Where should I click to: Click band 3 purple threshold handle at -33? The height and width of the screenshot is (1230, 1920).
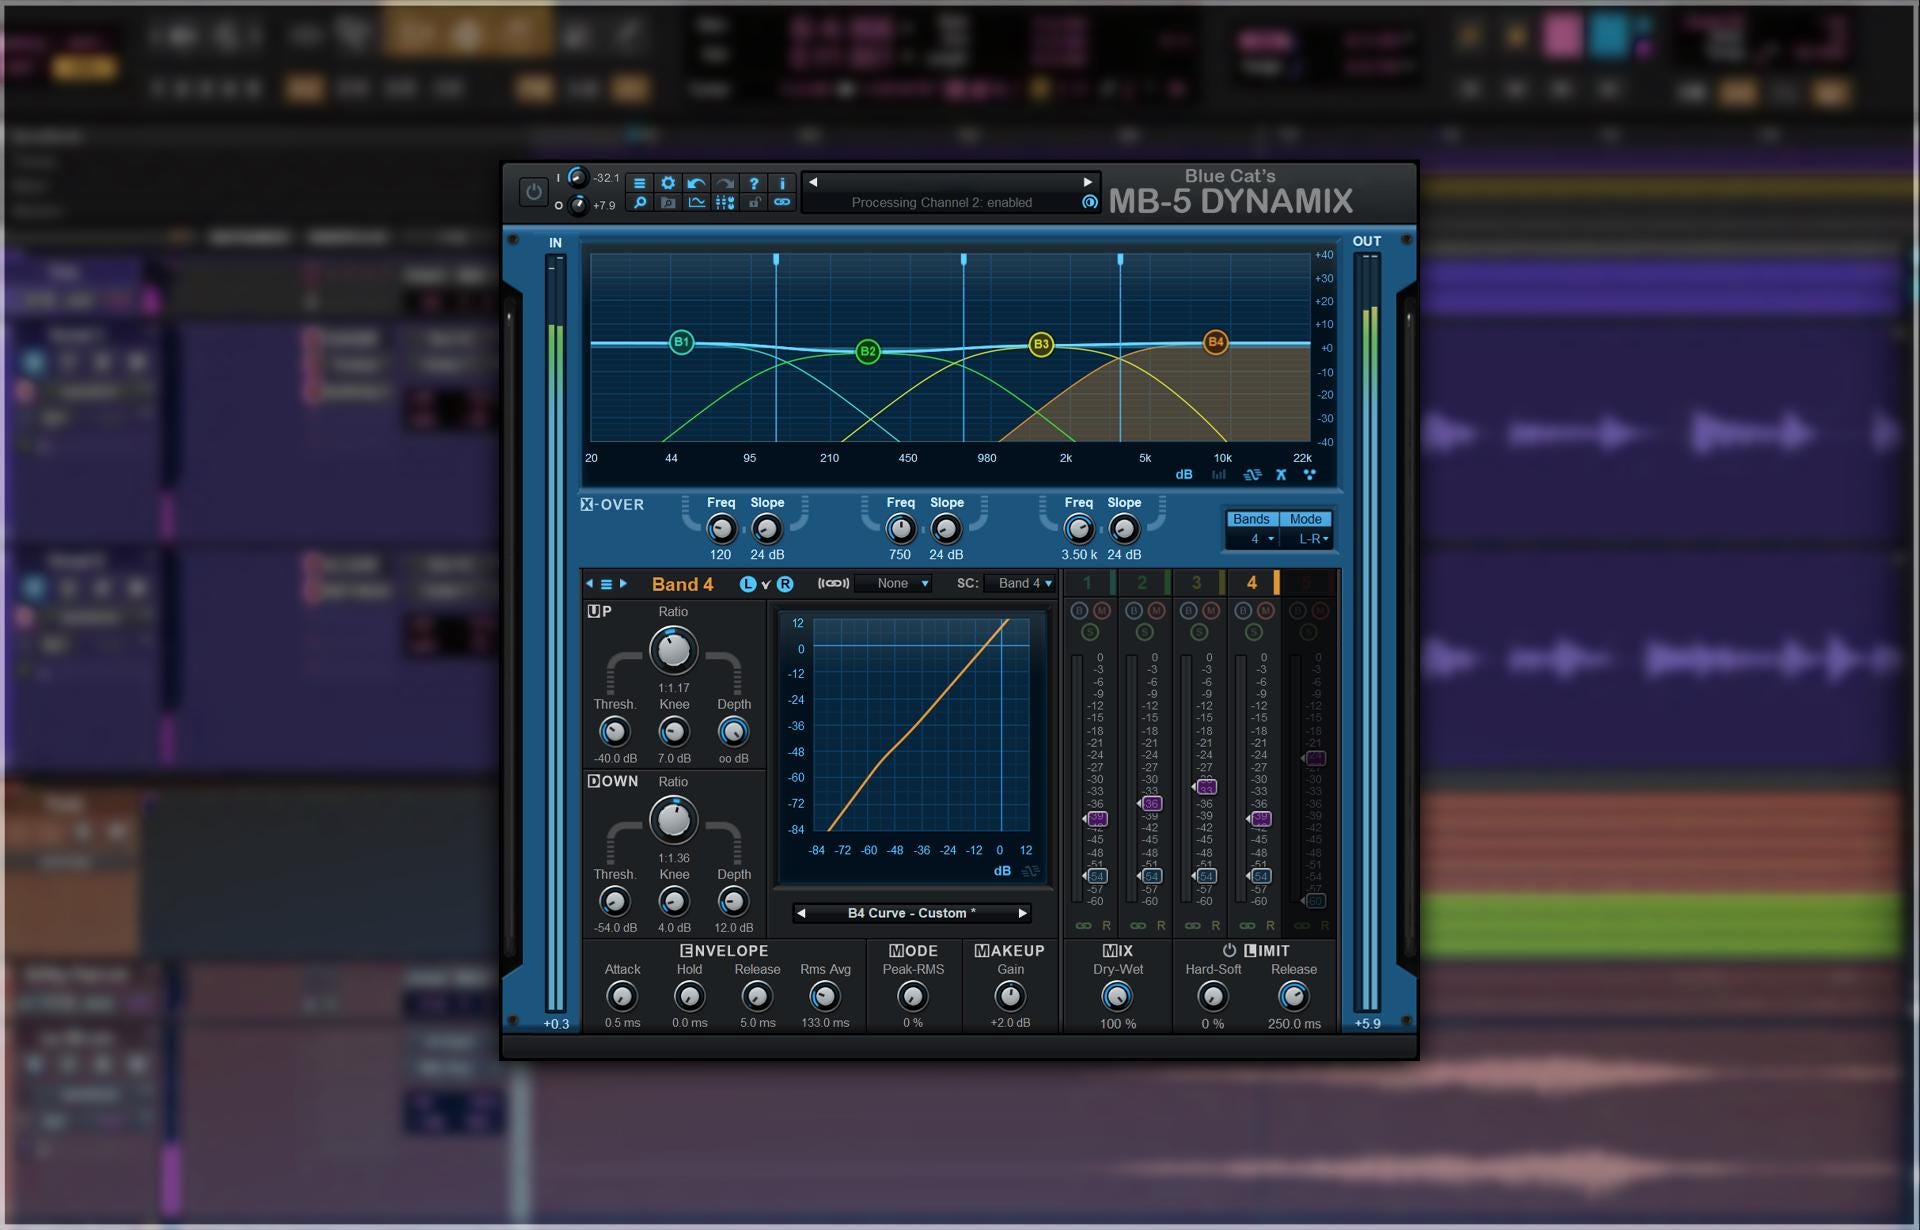[1205, 788]
